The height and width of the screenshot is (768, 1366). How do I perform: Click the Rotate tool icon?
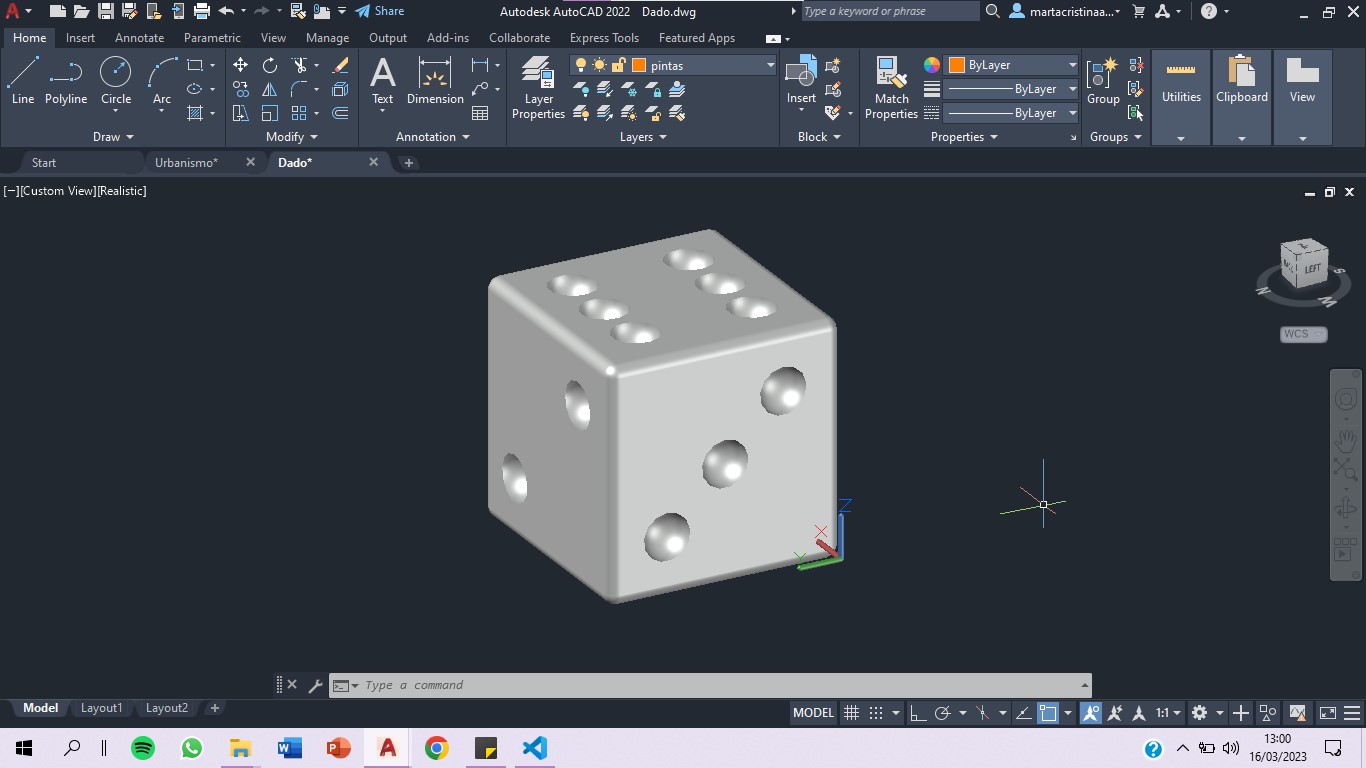point(270,65)
